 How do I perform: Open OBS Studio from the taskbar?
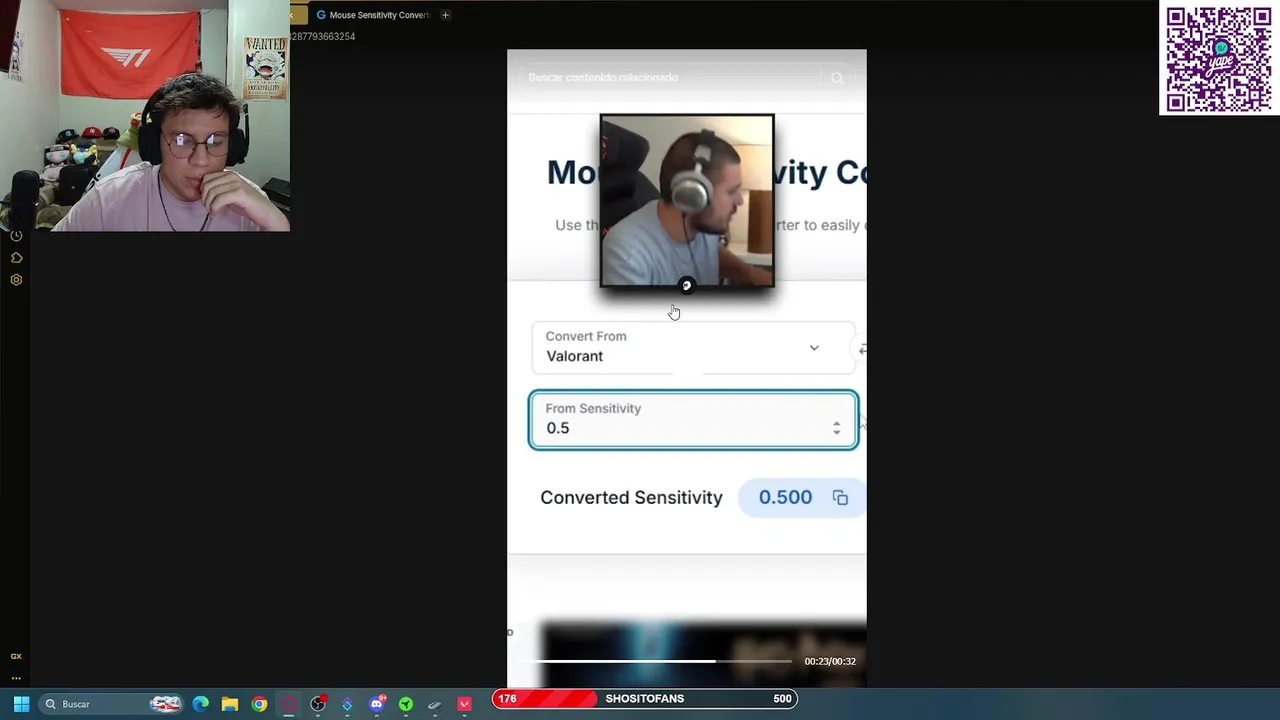(318, 704)
